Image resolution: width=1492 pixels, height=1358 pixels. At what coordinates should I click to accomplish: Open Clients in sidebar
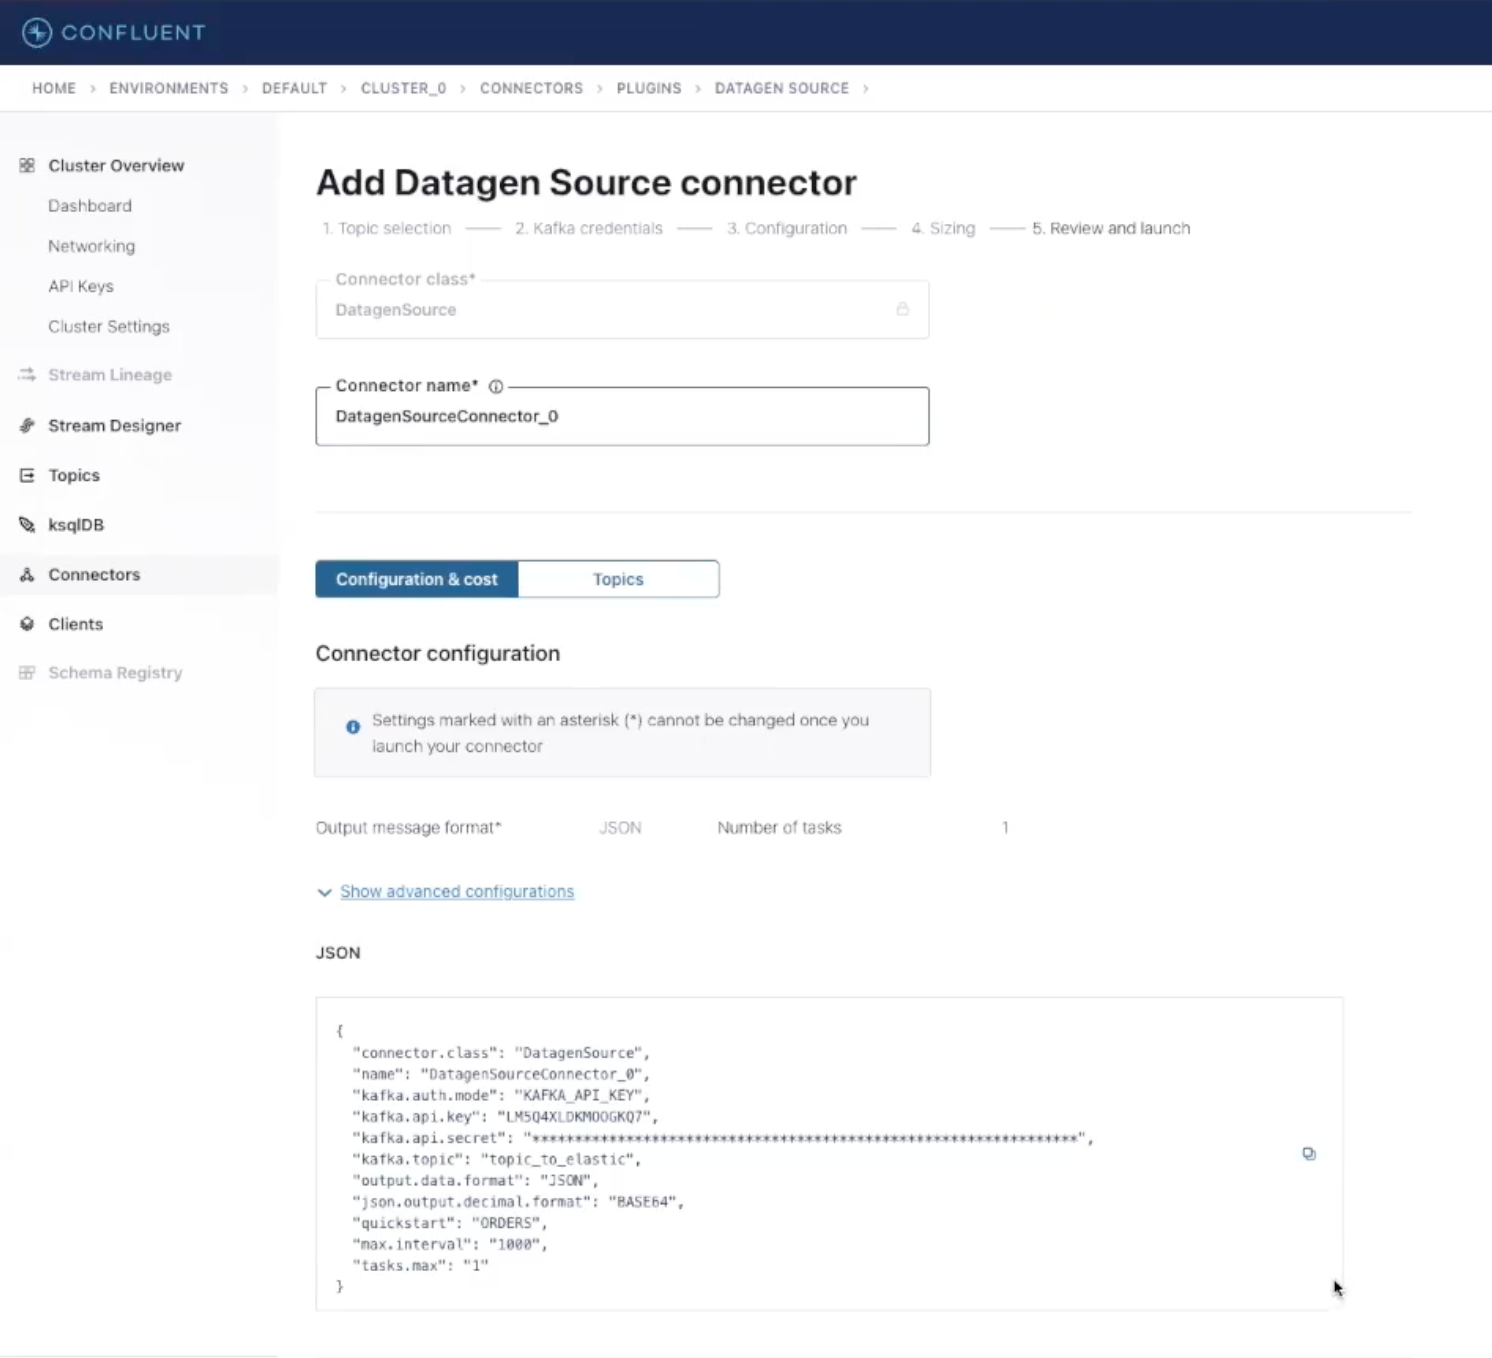(76, 624)
